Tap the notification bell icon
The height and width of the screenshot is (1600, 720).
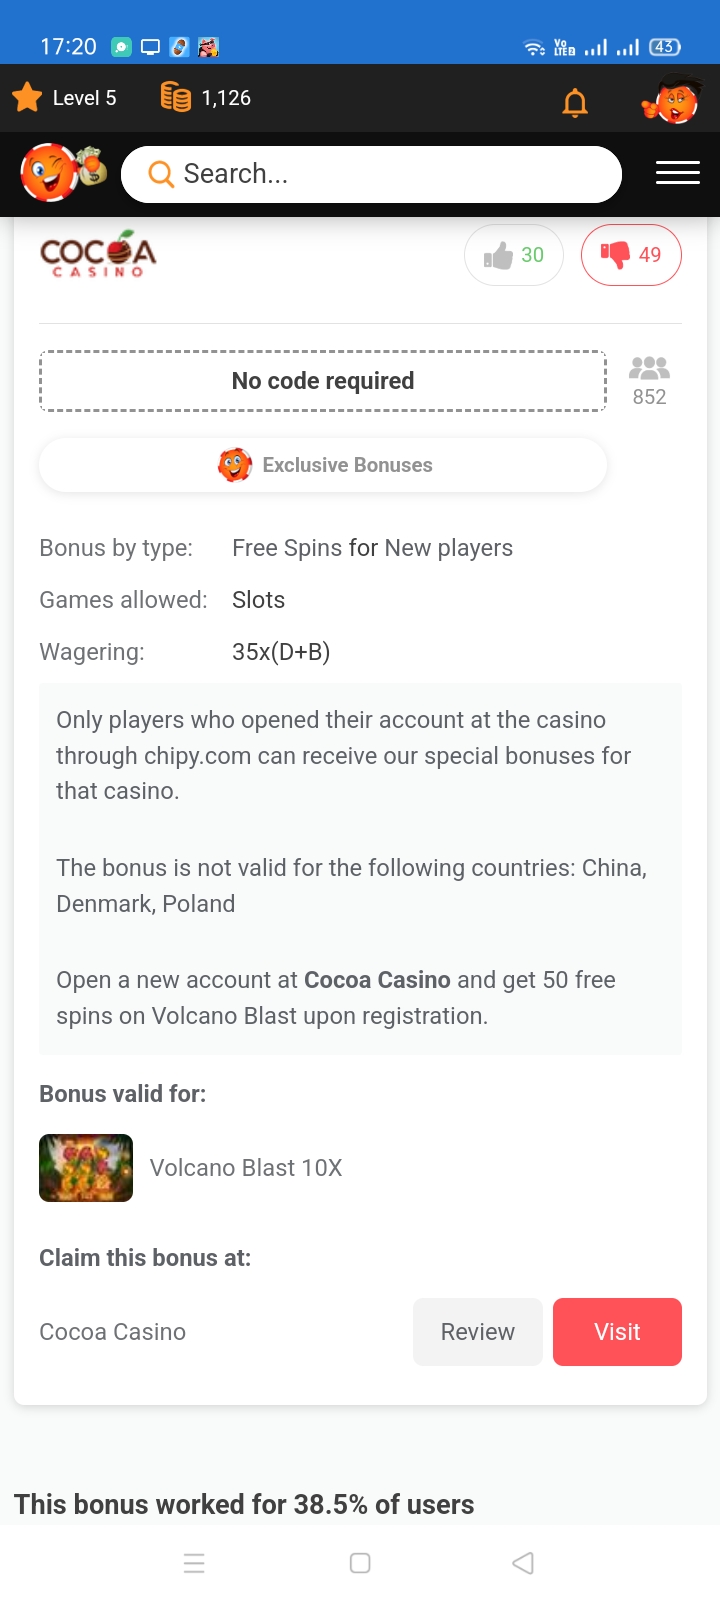(x=575, y=102)
